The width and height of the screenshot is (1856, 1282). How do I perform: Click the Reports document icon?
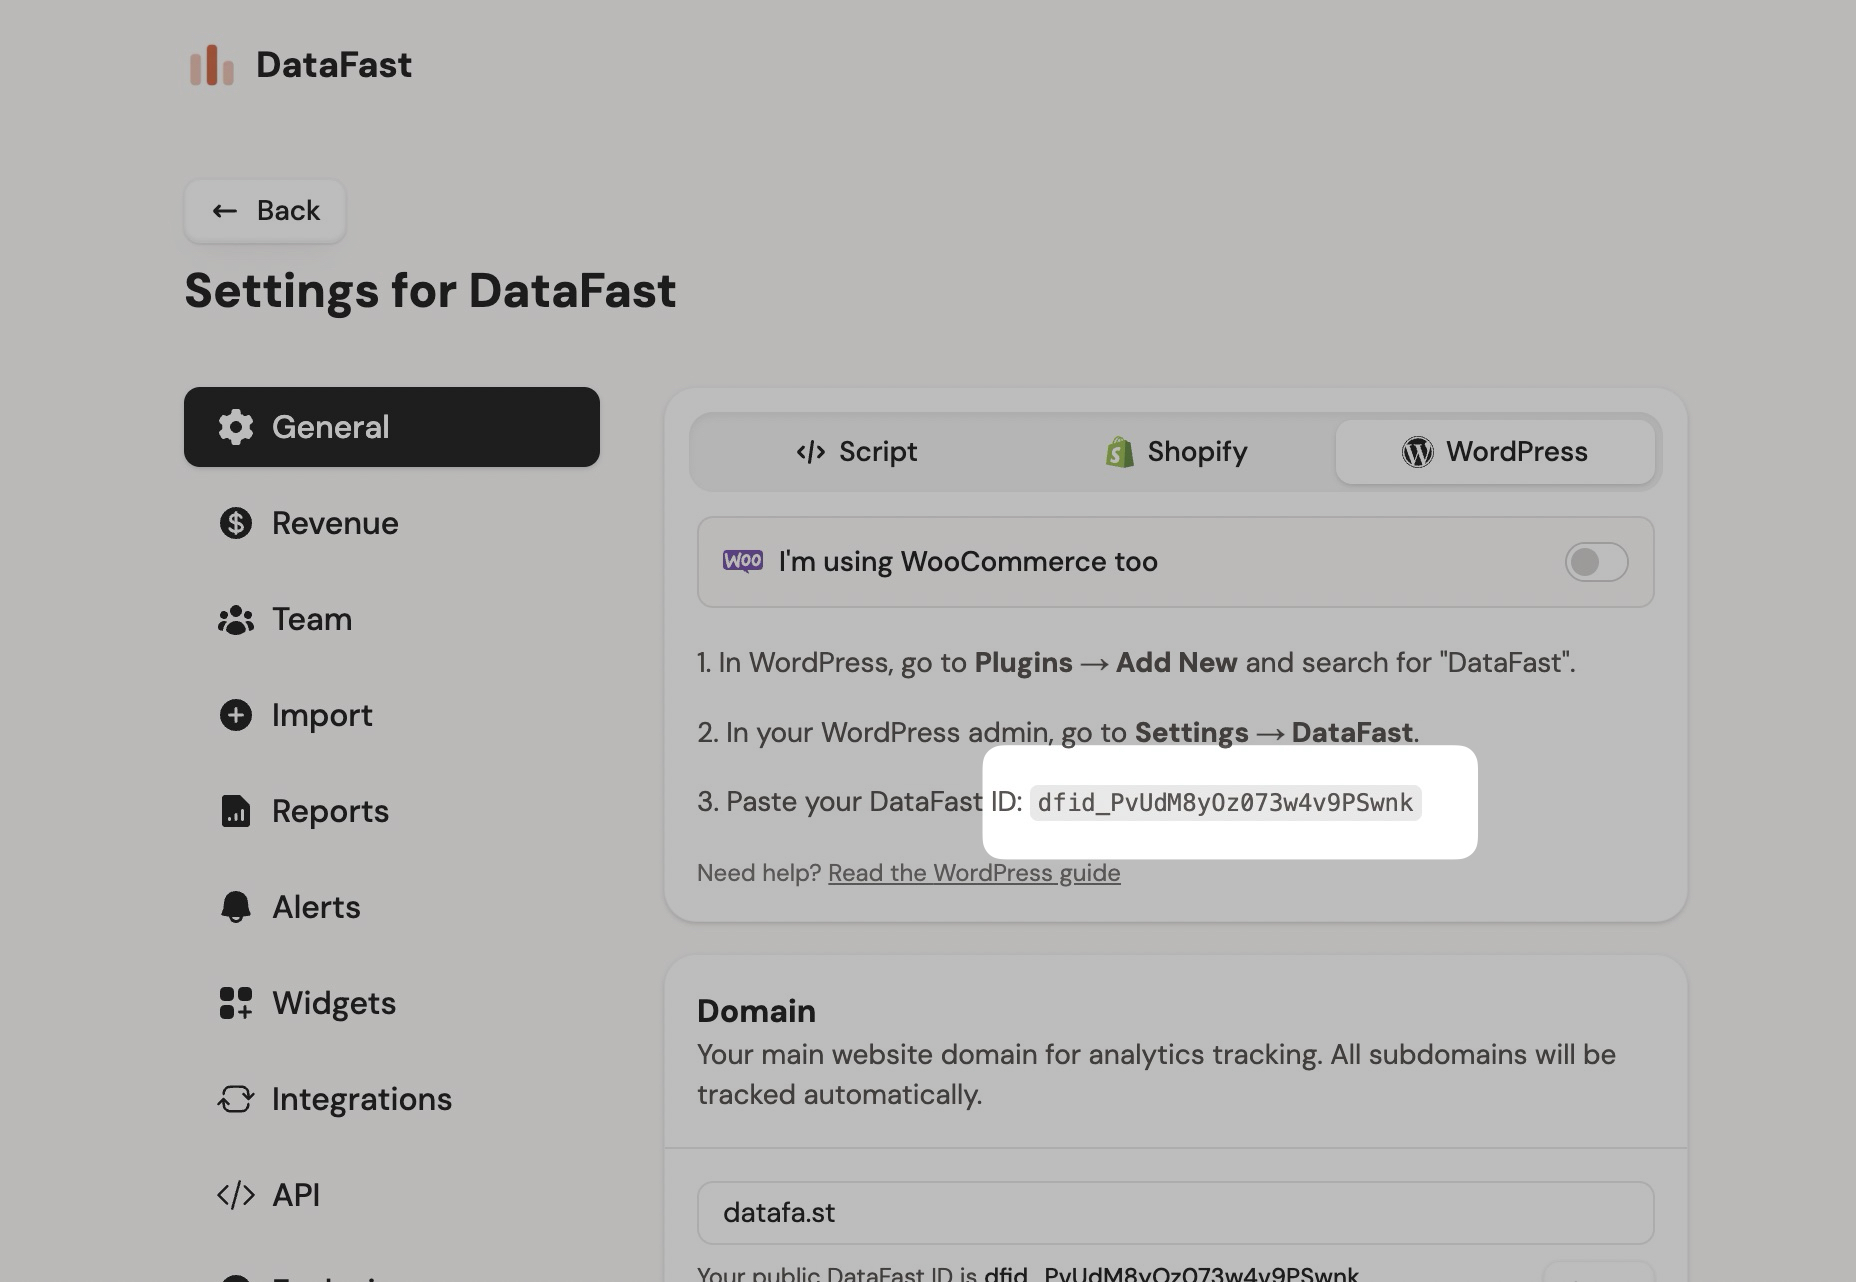coord(236,811)
